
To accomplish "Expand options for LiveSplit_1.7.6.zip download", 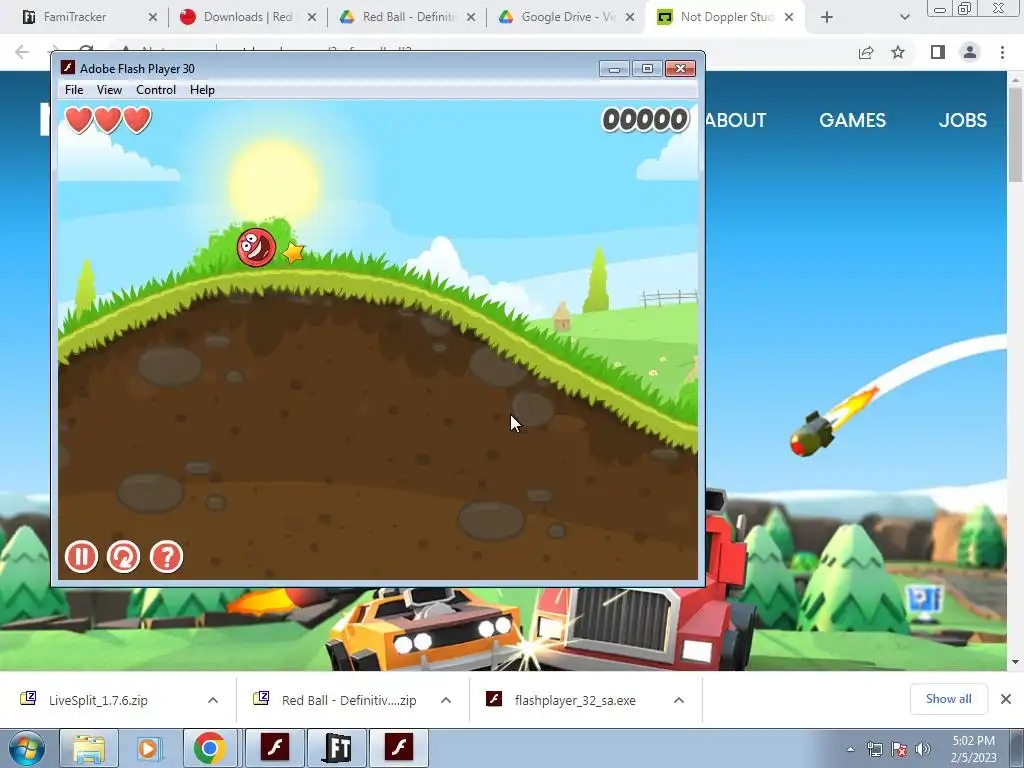I will [x=213, y=700].
